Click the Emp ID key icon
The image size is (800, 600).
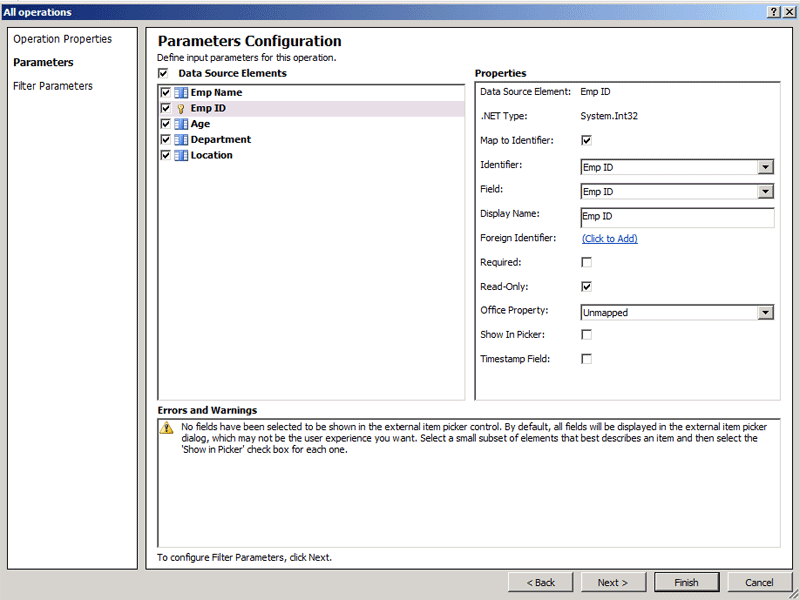point(181,109)
